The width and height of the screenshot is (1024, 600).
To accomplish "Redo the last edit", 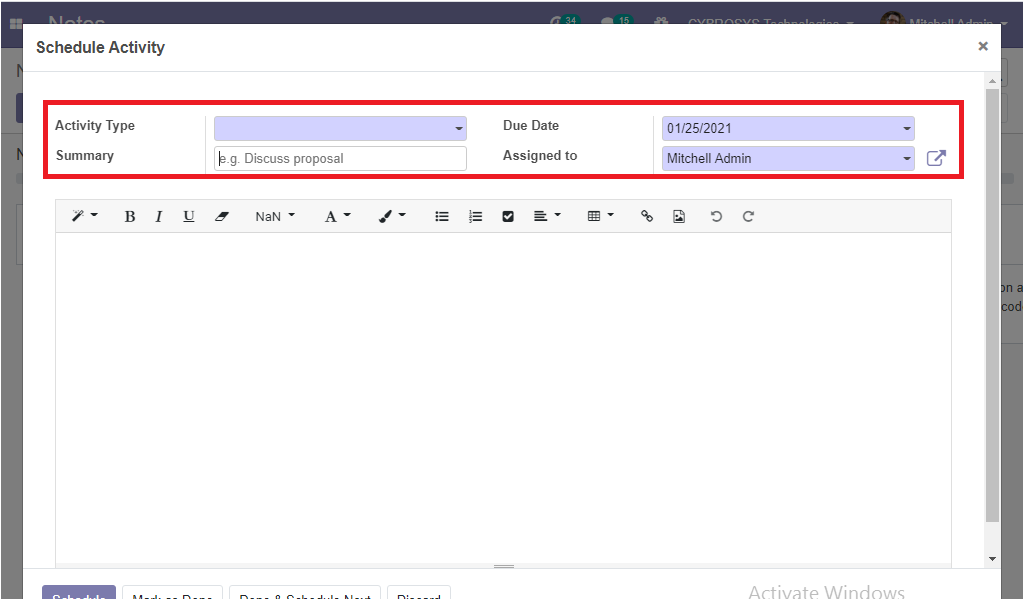I will (x=748, y=216).
